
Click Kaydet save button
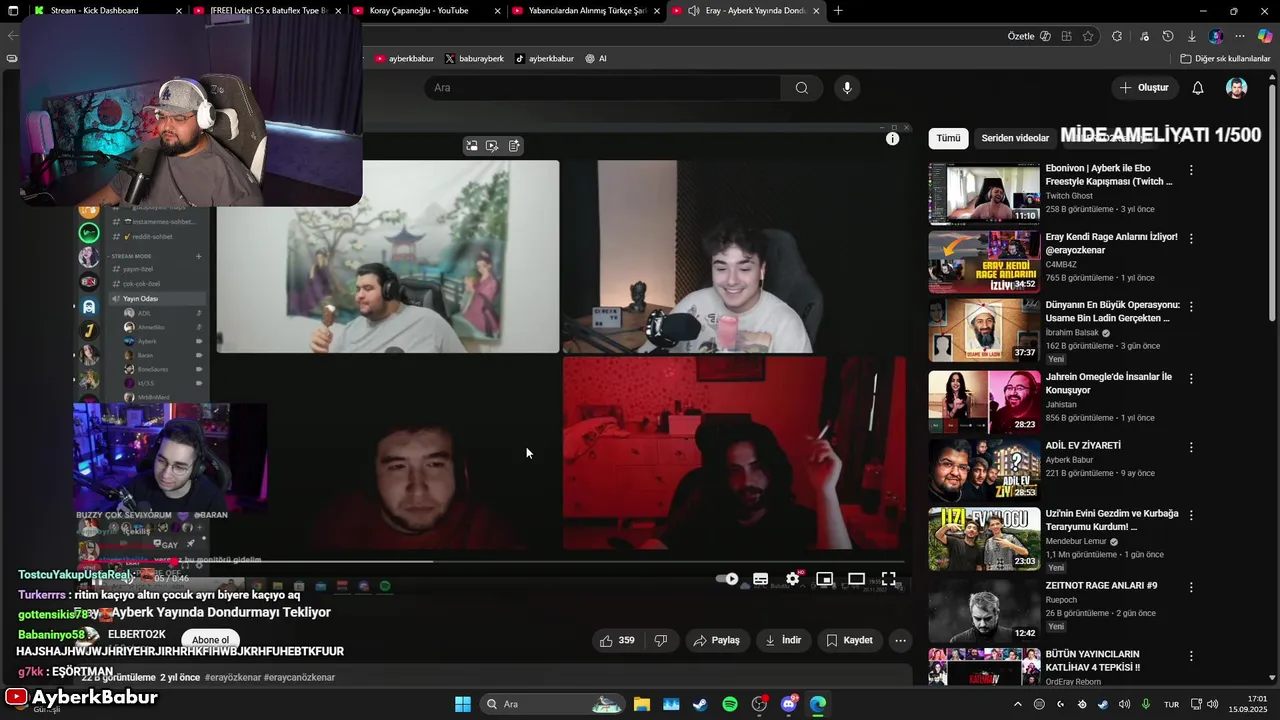point(849,640)
